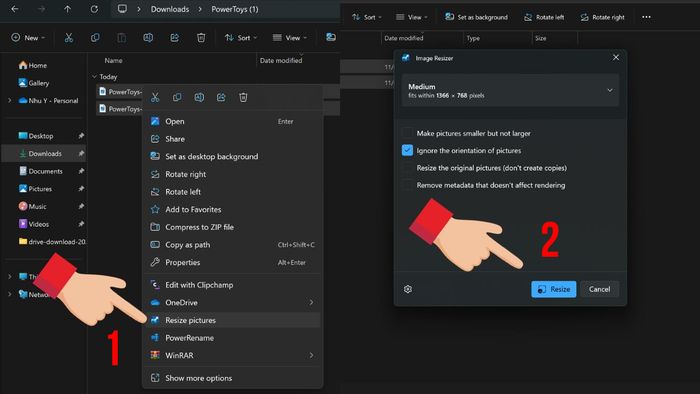The width and height of the screenshot is (700, 394).
Task: Copy using context menu top icon
Action: click(x=177, y=97)
